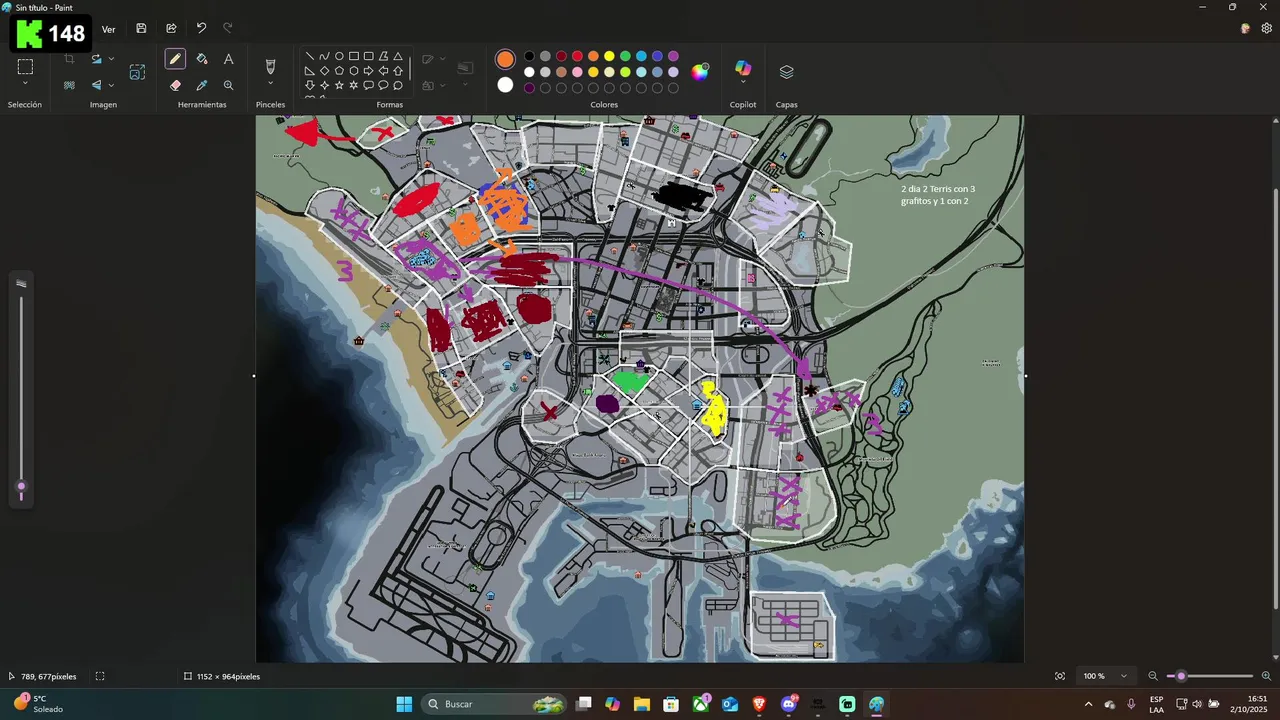Open the Ver menu
Image resolution: width=1280 pixels, height=720 pixels.
pyautogui.click(x=108, y=29)
